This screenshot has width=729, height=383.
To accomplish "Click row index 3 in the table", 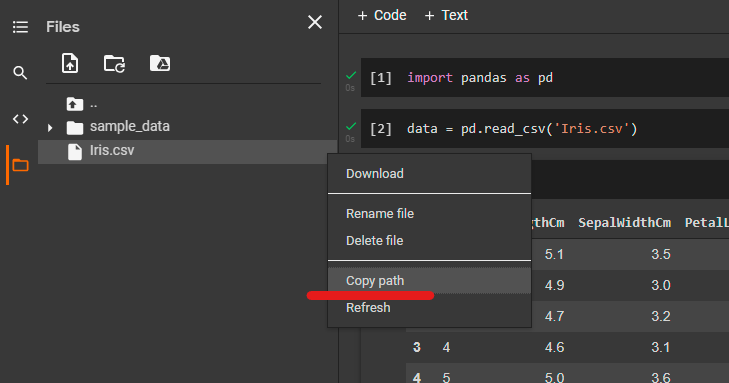I will pos(417,347).
